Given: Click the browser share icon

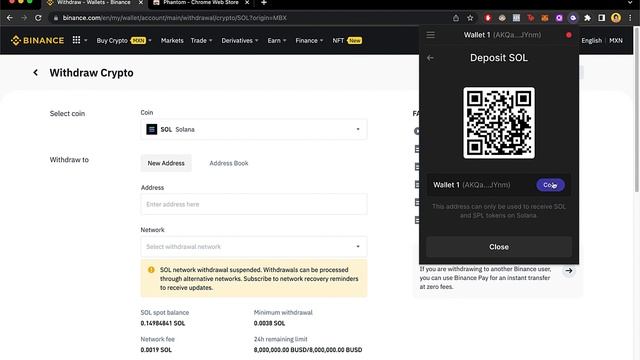Looking at the screenshot, I should (x=456, y=18).
